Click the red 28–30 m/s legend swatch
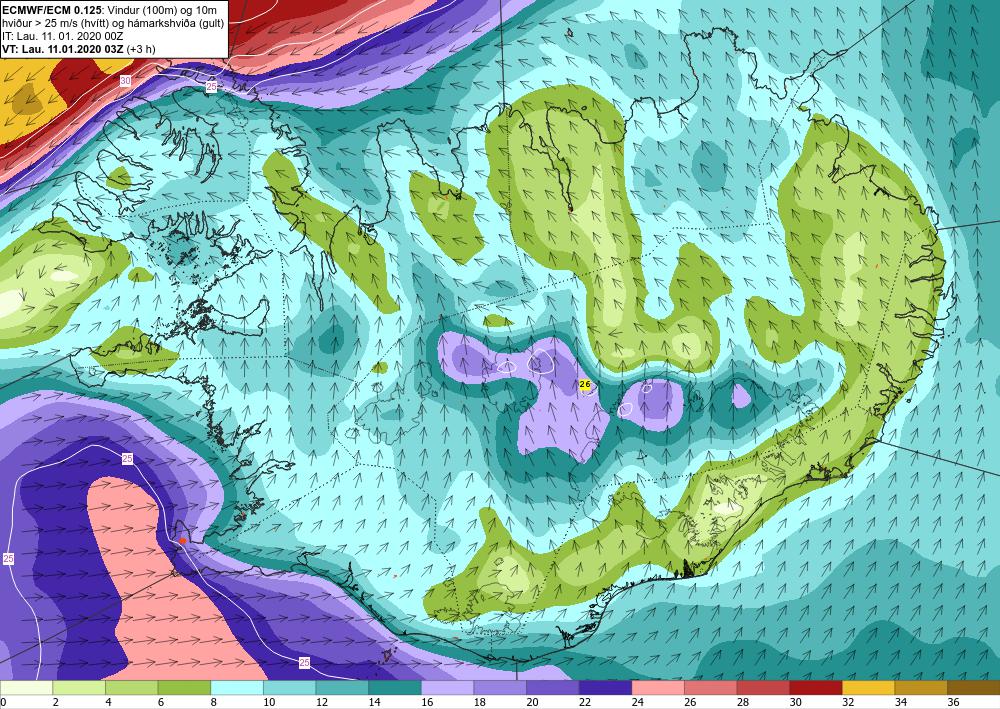Viewport: 1000px width, 709px height. pyautogui.click(x=763, y=687)
